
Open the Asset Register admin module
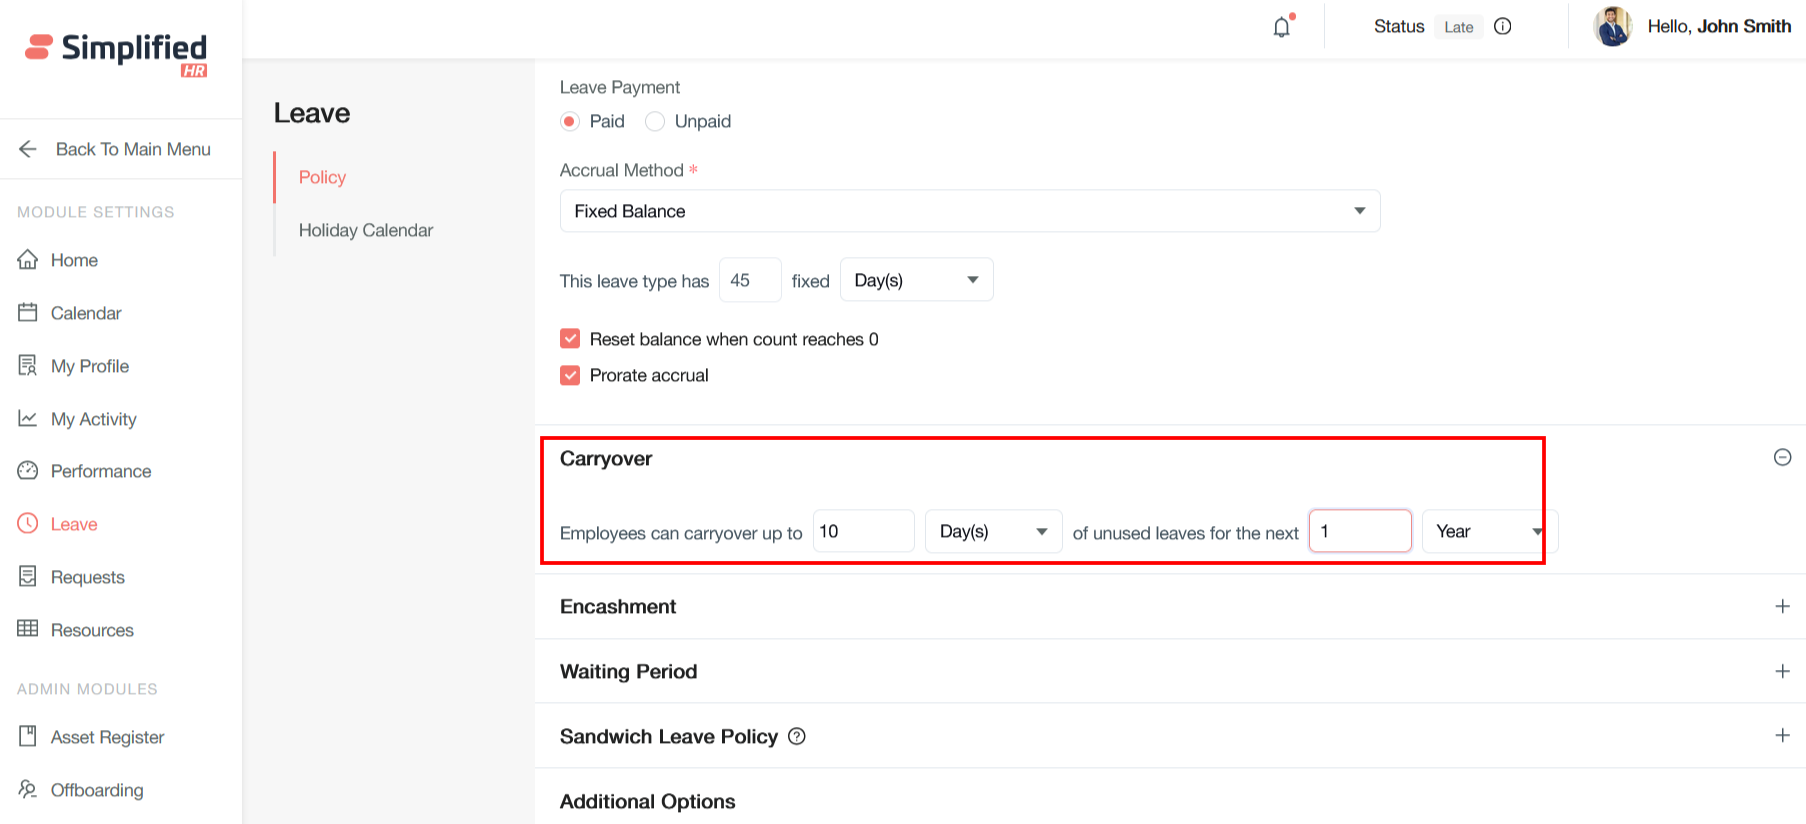(107, 737)
